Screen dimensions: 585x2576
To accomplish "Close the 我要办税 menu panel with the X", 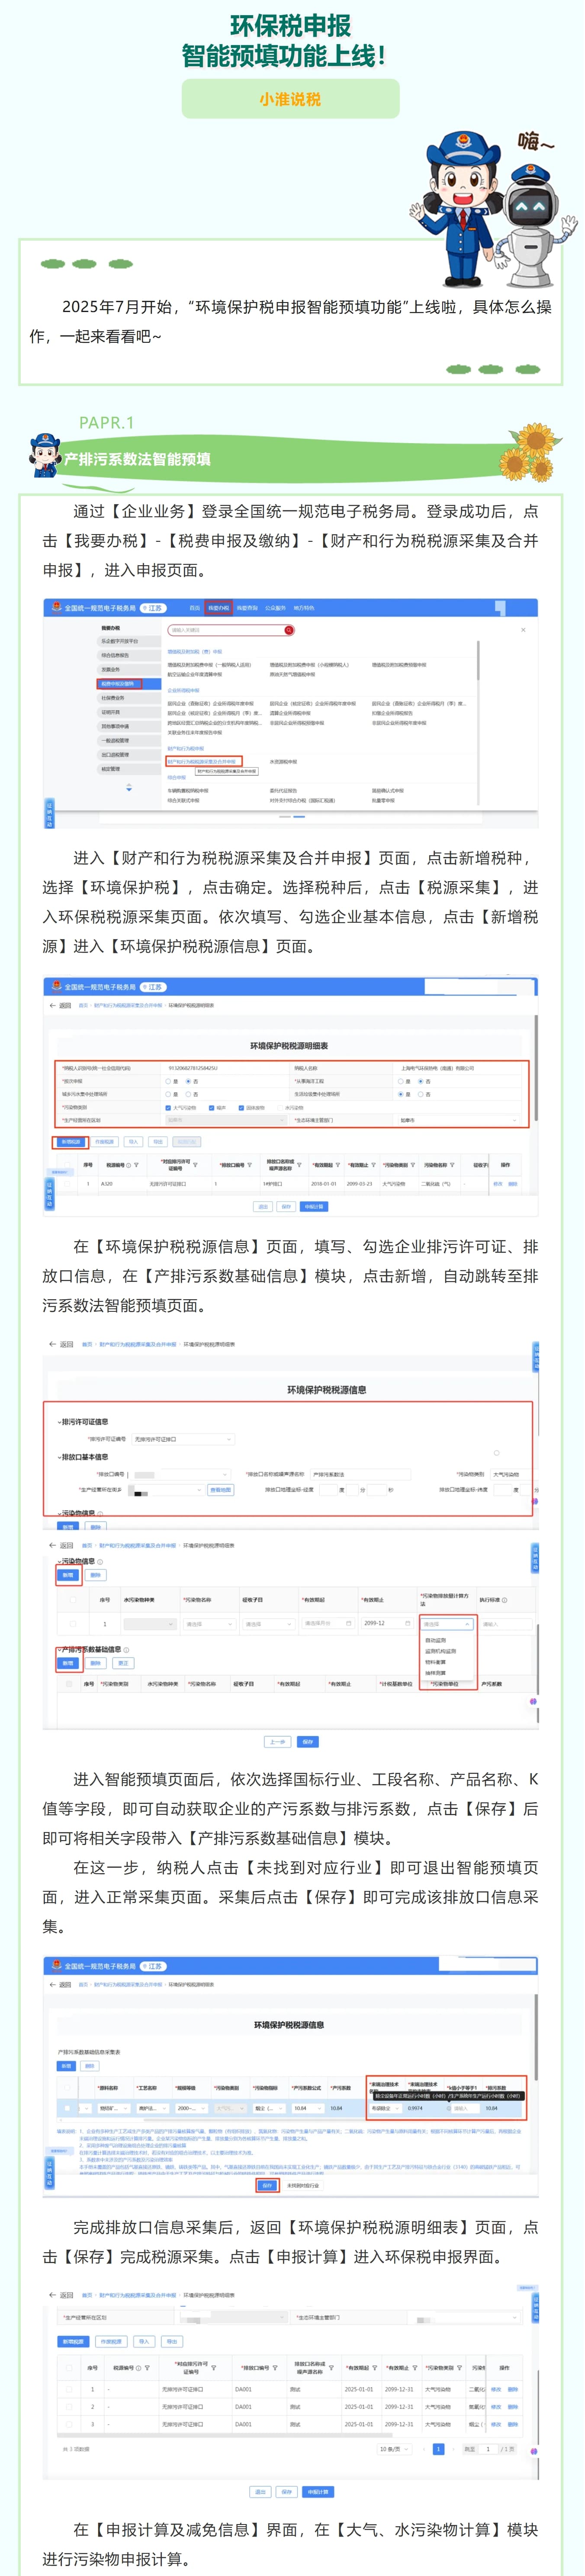I will [523, 630].
